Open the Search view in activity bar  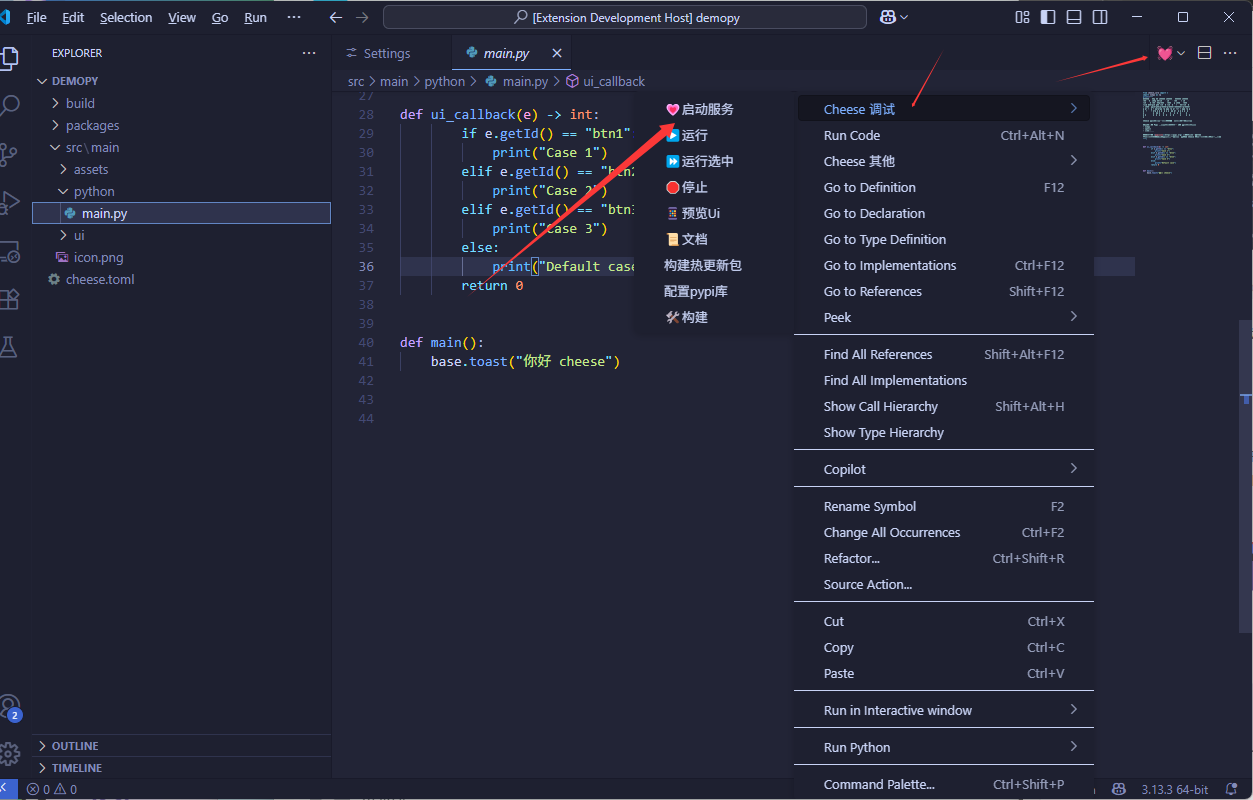pyautogui.click(x=10, y=105)
